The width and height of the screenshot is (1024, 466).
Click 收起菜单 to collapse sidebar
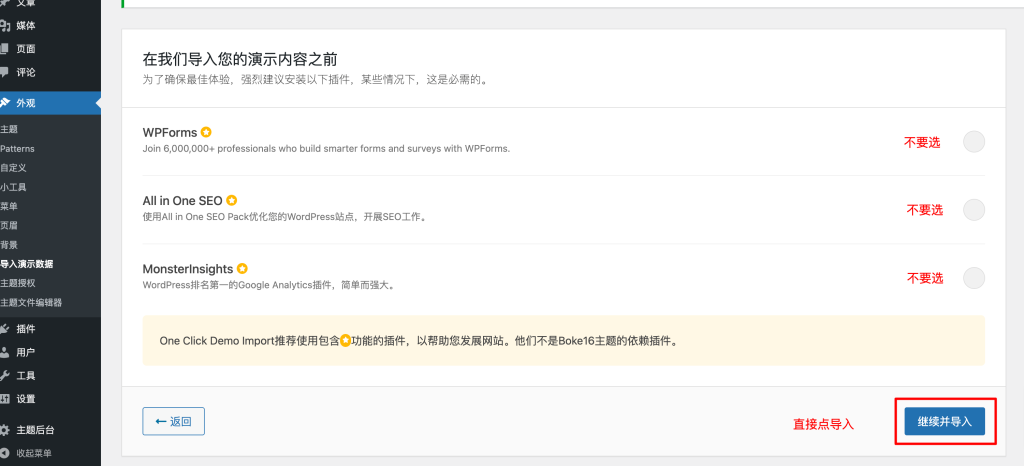34,453
